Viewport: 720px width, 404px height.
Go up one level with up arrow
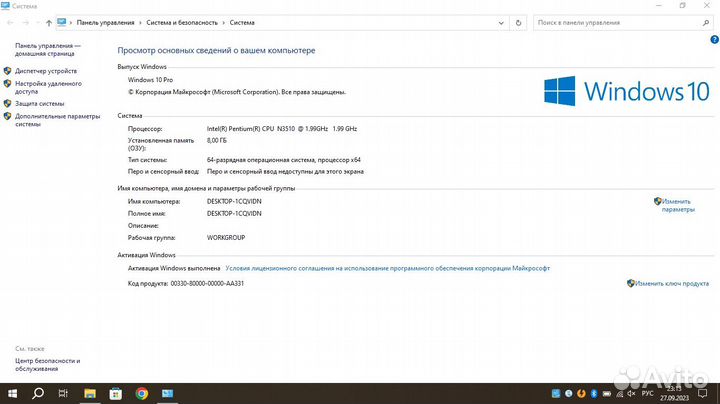[49, 22]
